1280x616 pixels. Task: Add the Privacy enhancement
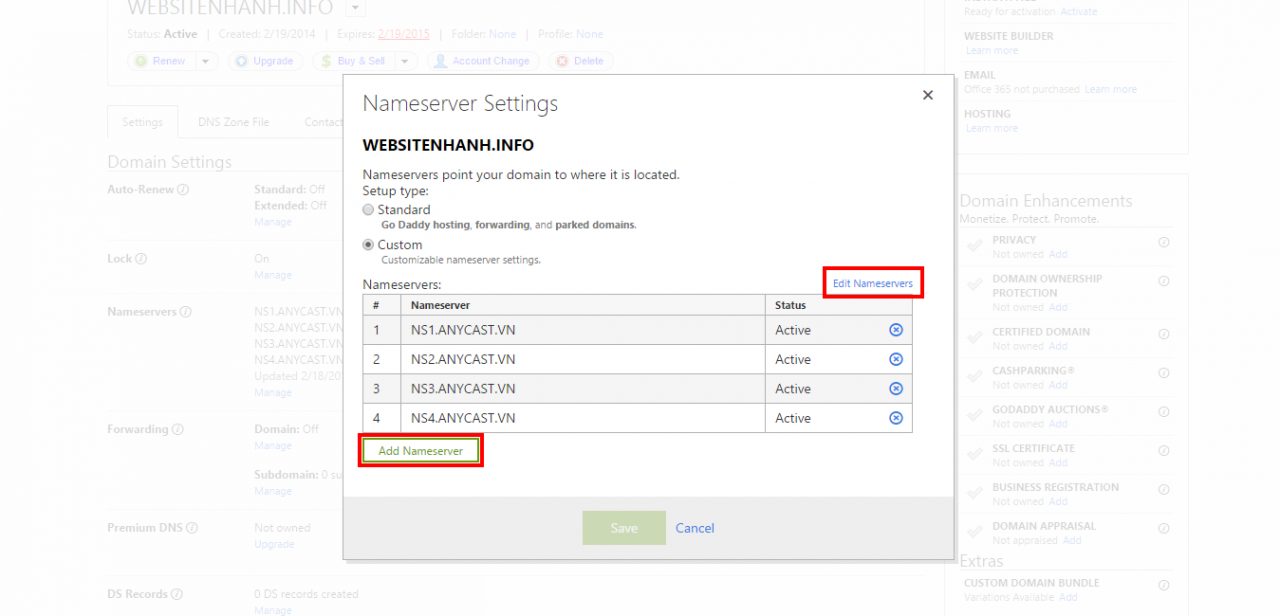pos(1058,254)
